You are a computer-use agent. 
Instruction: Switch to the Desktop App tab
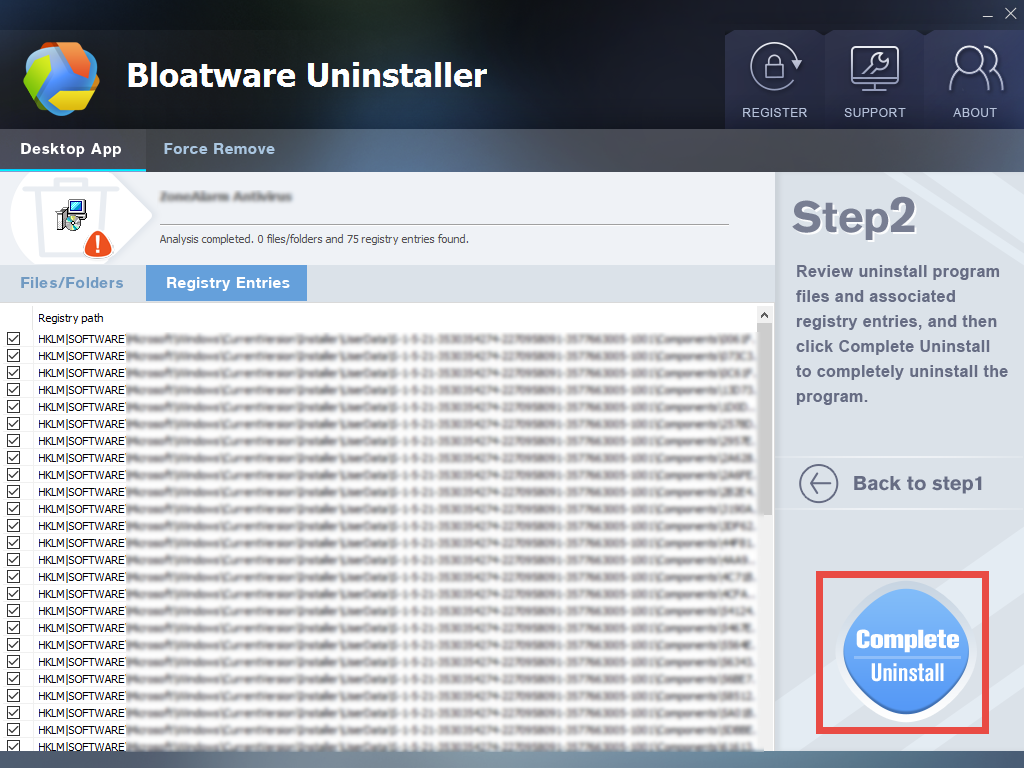[x=71, y=150]
